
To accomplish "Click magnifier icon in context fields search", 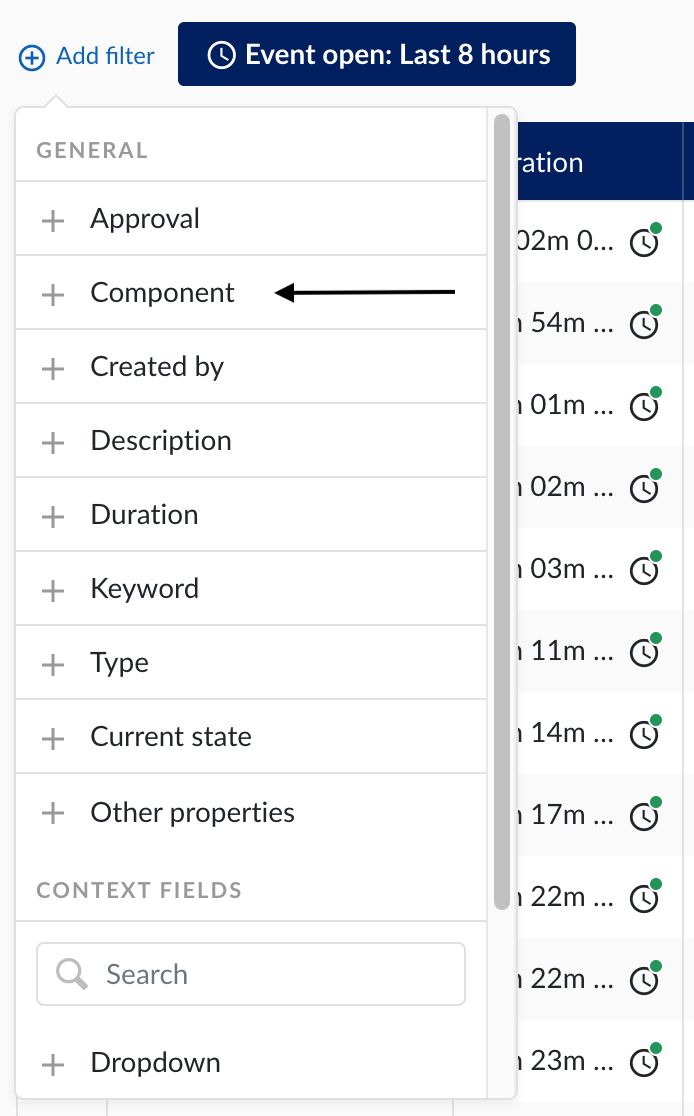I will click(72, 974).
